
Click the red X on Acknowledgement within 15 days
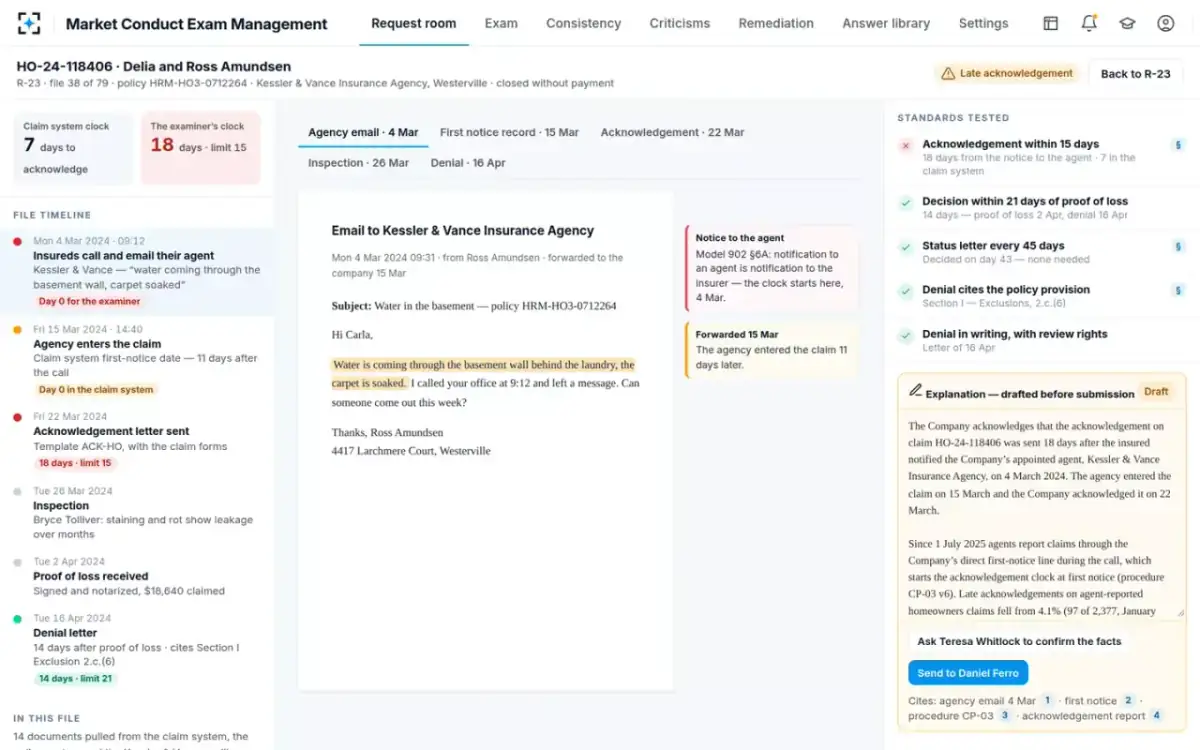(x=905, y=146)
